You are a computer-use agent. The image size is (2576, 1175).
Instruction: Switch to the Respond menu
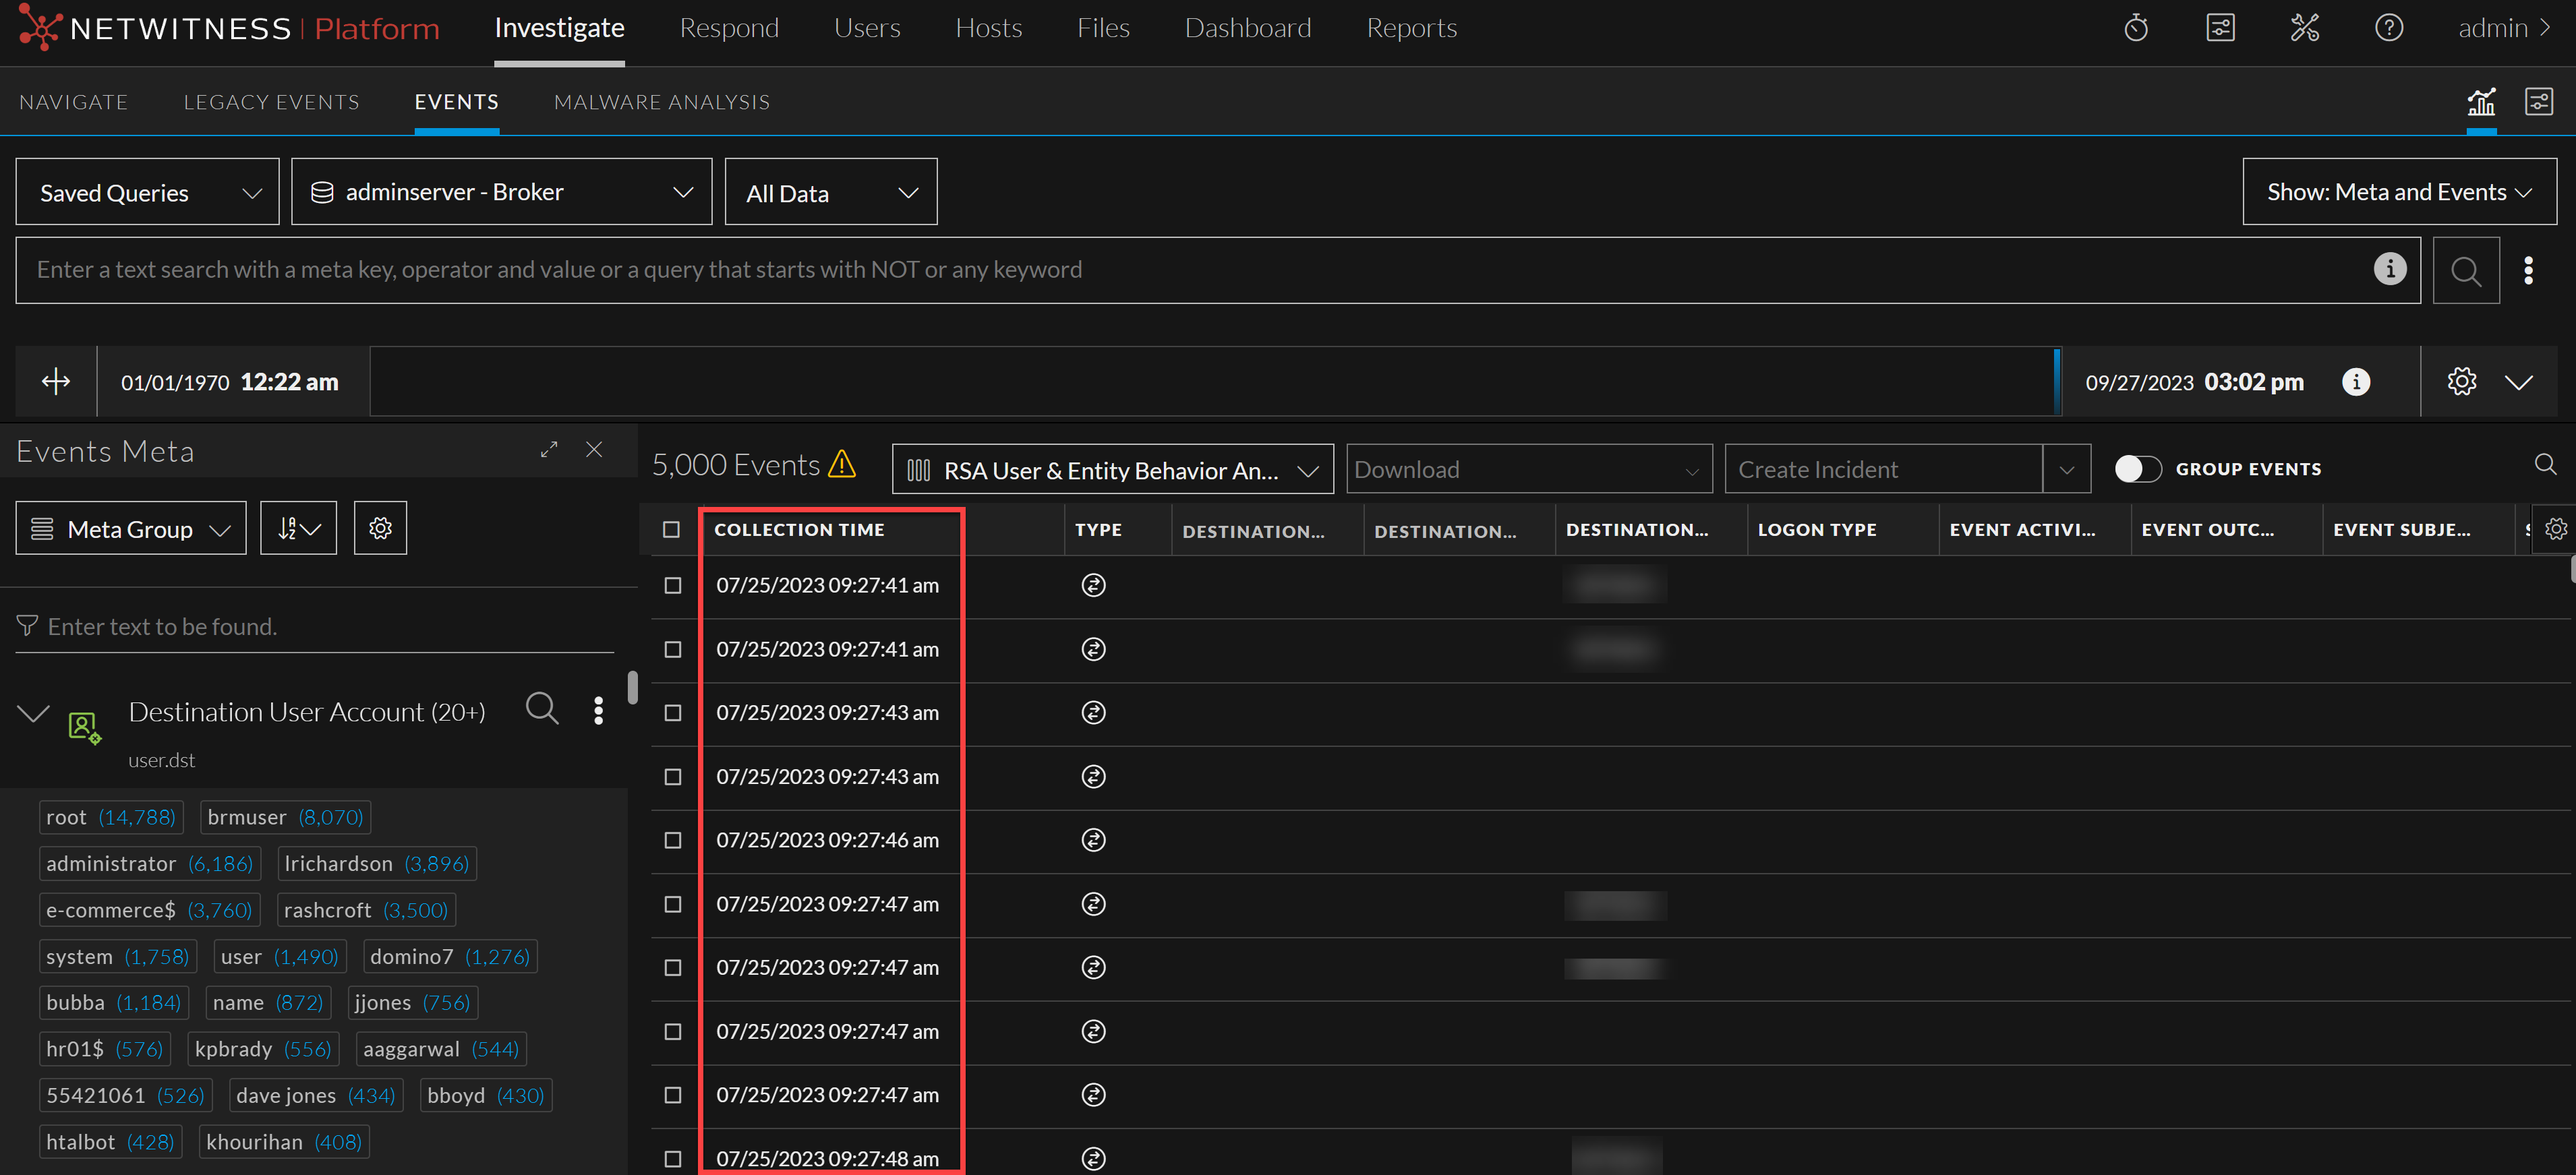pos(728,28)
